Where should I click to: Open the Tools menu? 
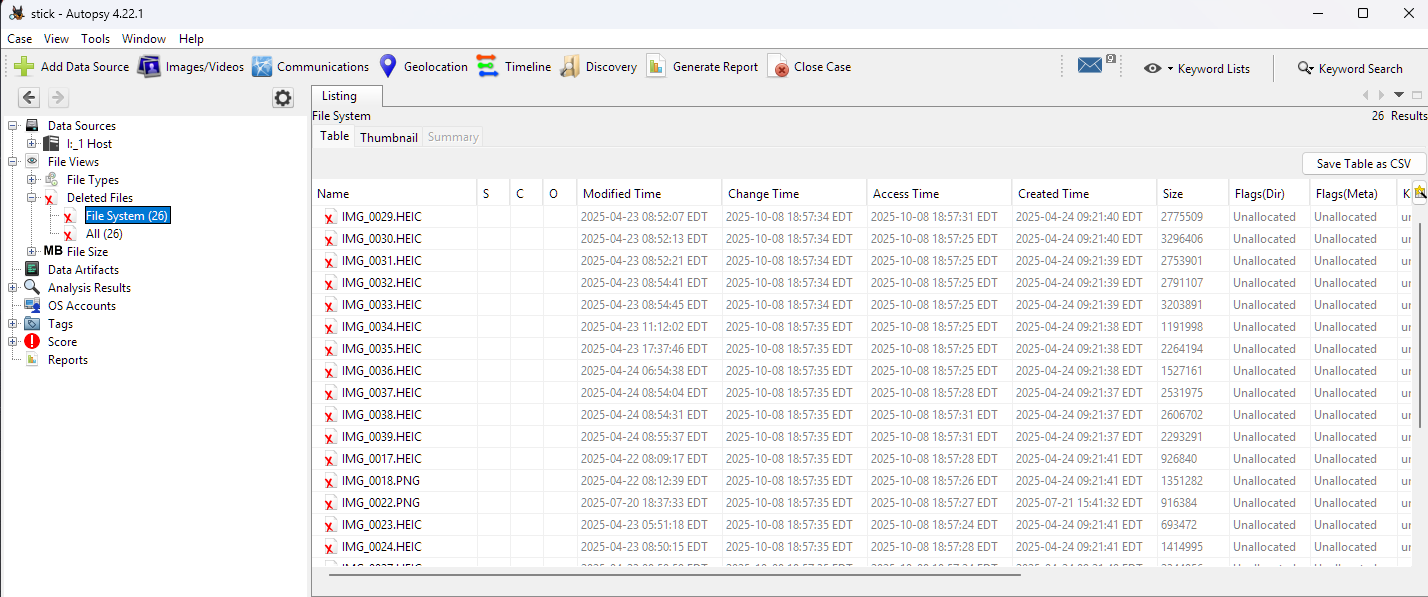(x=96, y=39)
